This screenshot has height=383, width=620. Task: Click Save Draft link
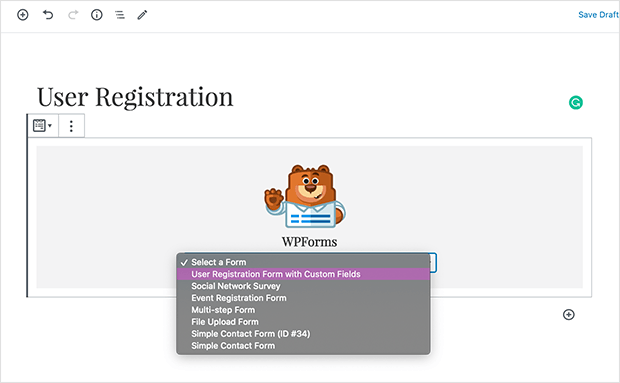tap(598, 15)
